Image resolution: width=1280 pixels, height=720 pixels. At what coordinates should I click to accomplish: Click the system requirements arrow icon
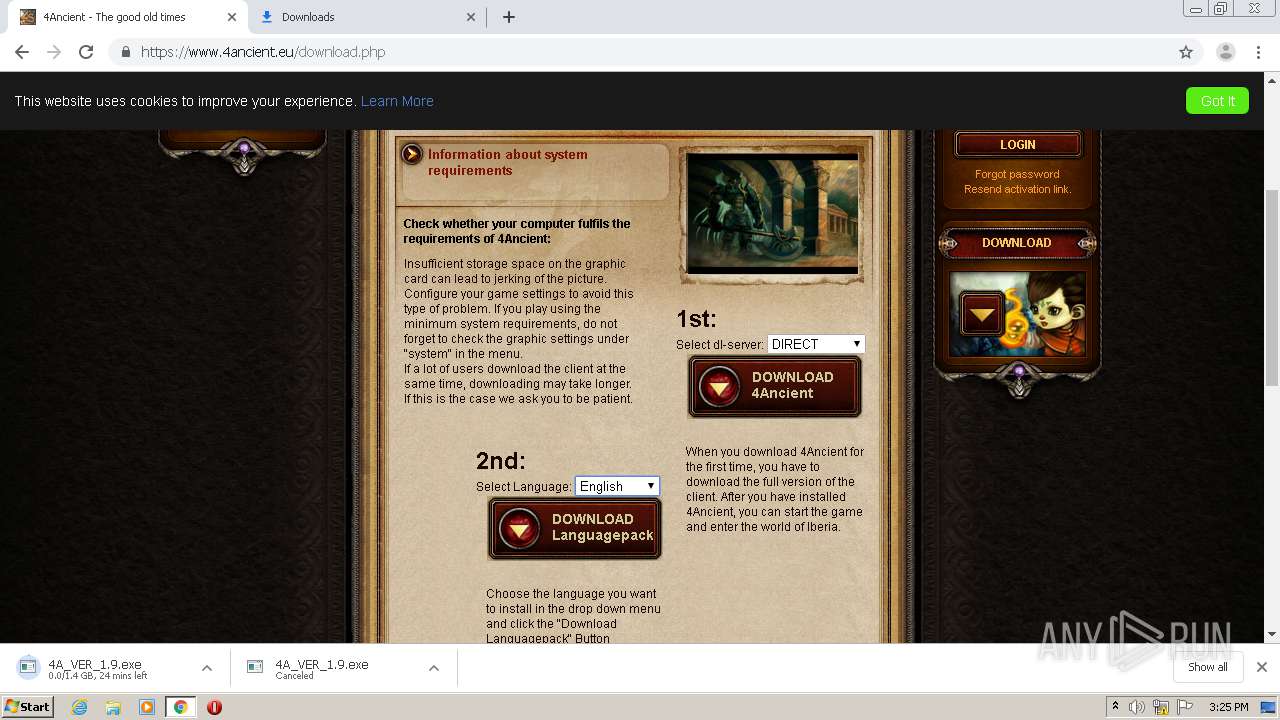[412, 154]
